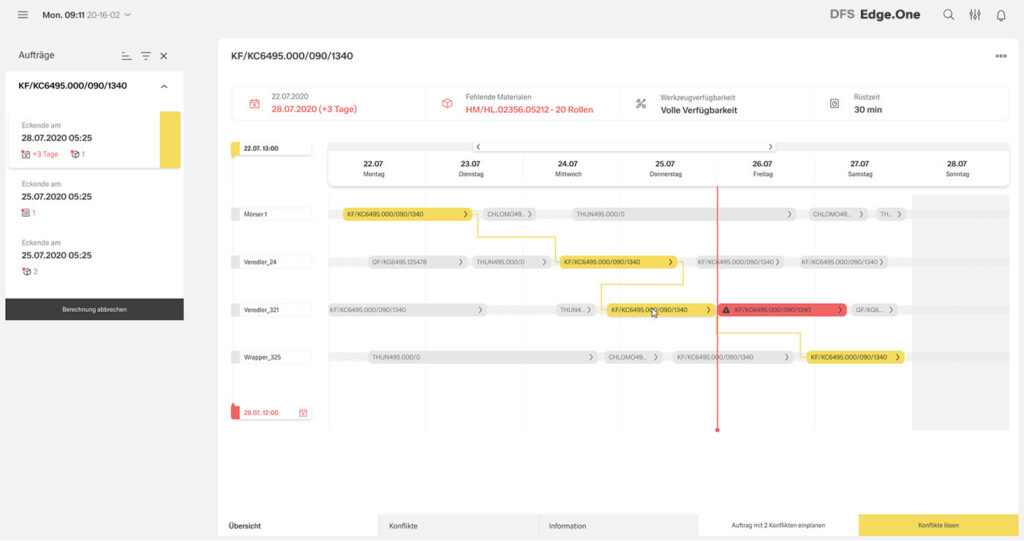Click warning icon on red Veredler_321 task
This screenshot has height=541, width=1024.
[726, 310]
